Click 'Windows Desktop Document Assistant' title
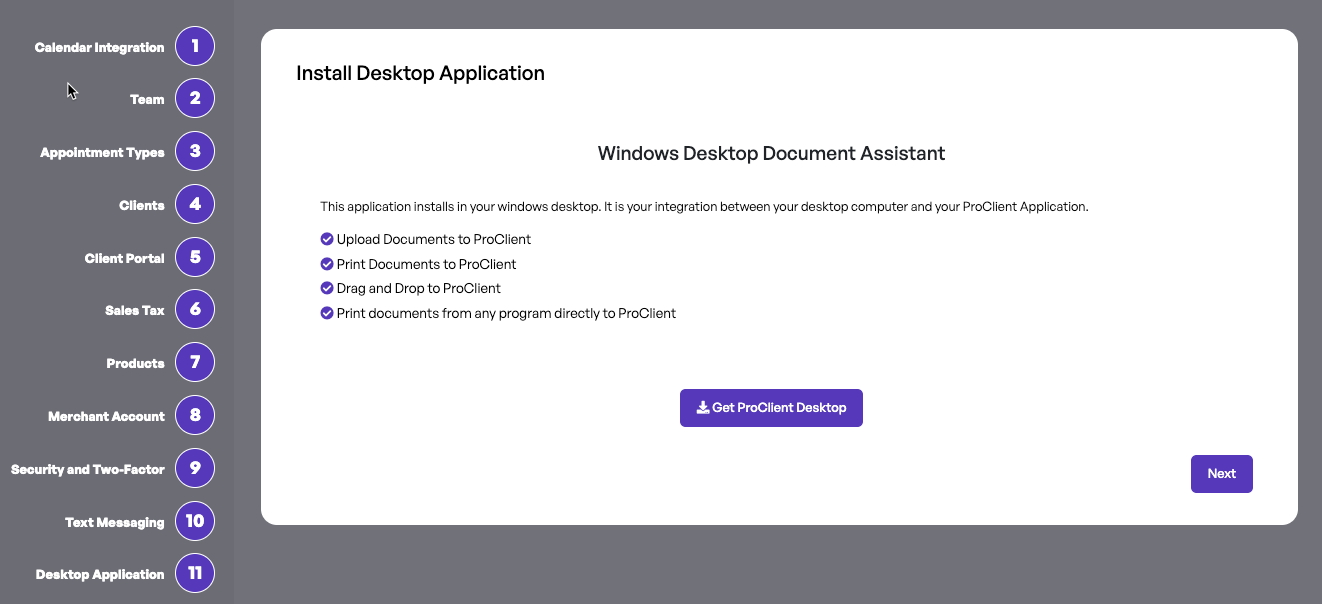The height and width of the screenshot is (604, 1322). click(771, 153)
